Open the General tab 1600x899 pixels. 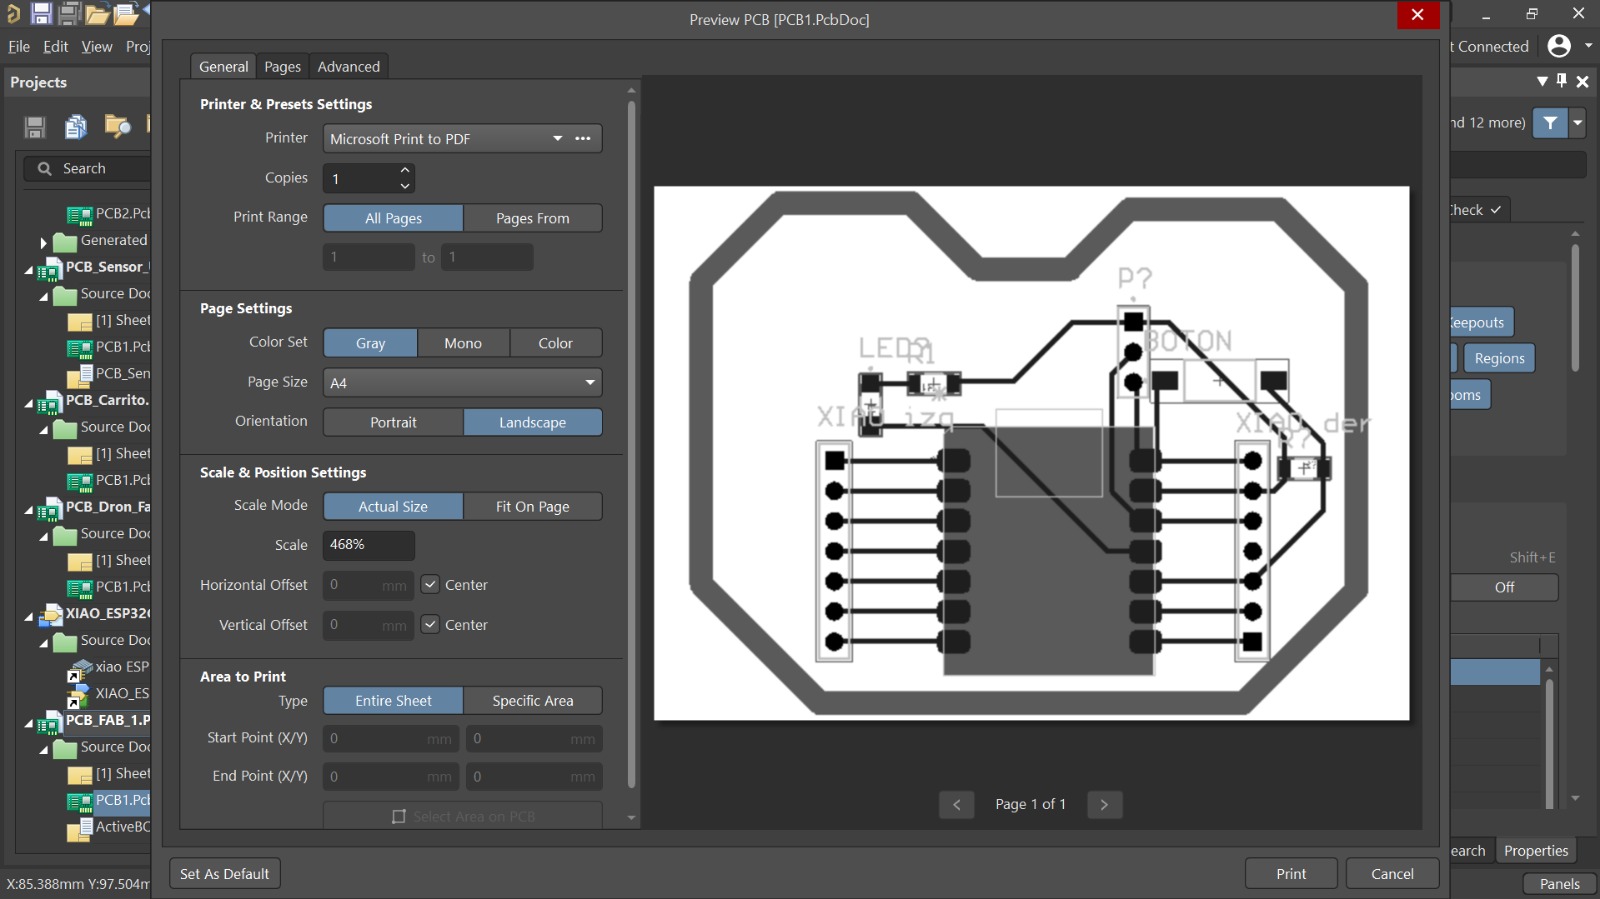click(x=223, y=66)
